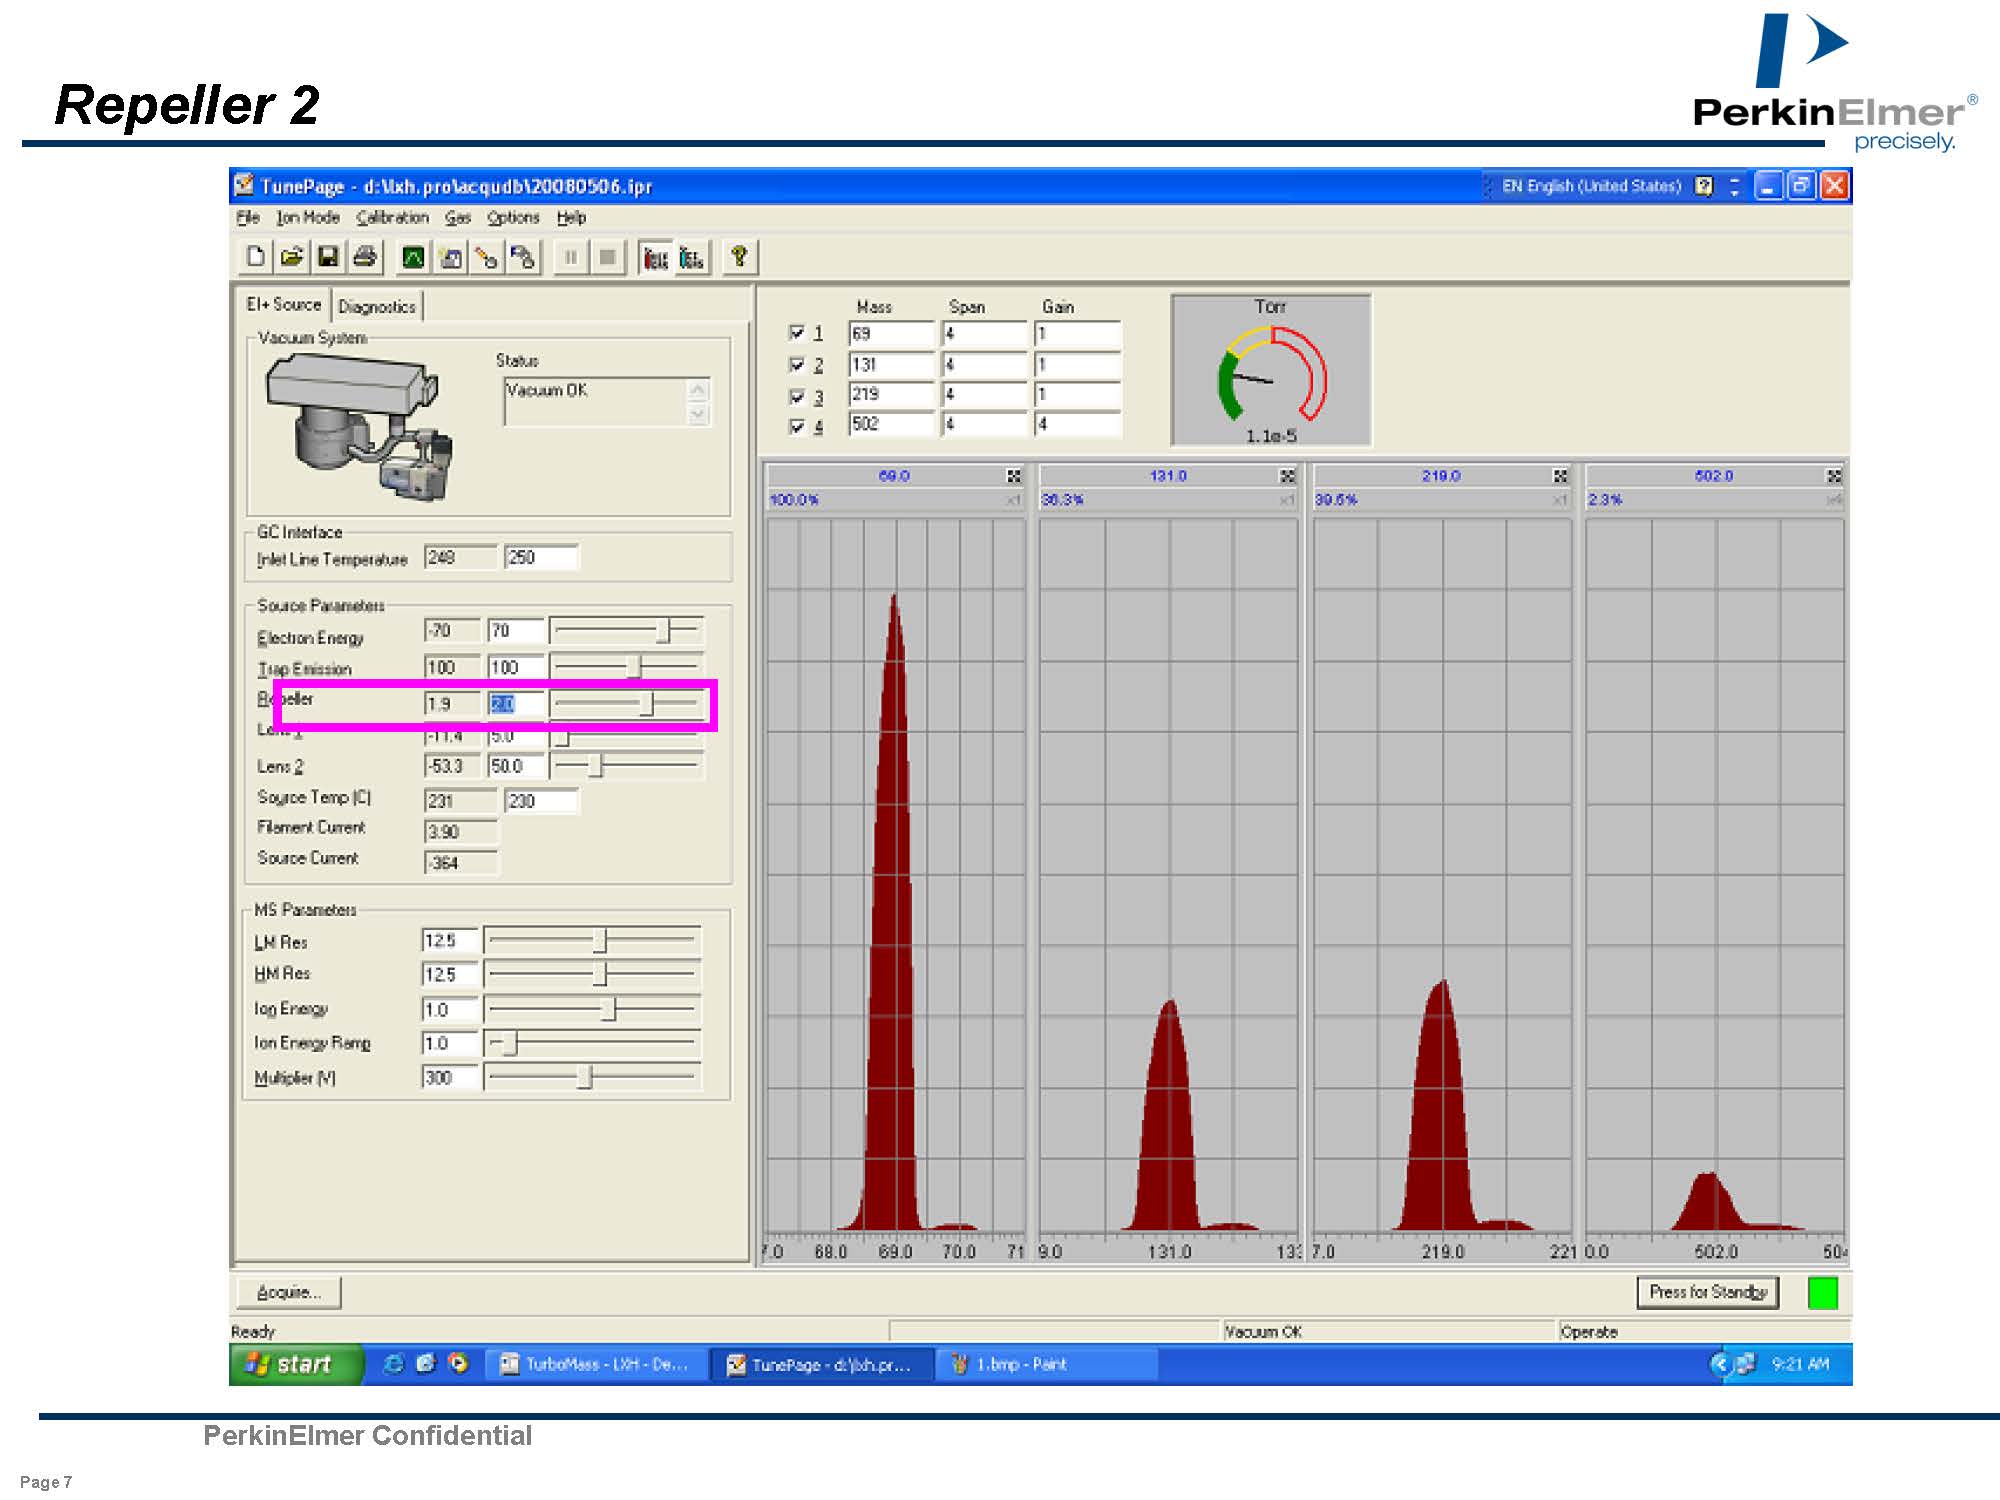Click the Source Temp setpoint field
This screenshot has width=2000, height=1500.
coord(541,800)
